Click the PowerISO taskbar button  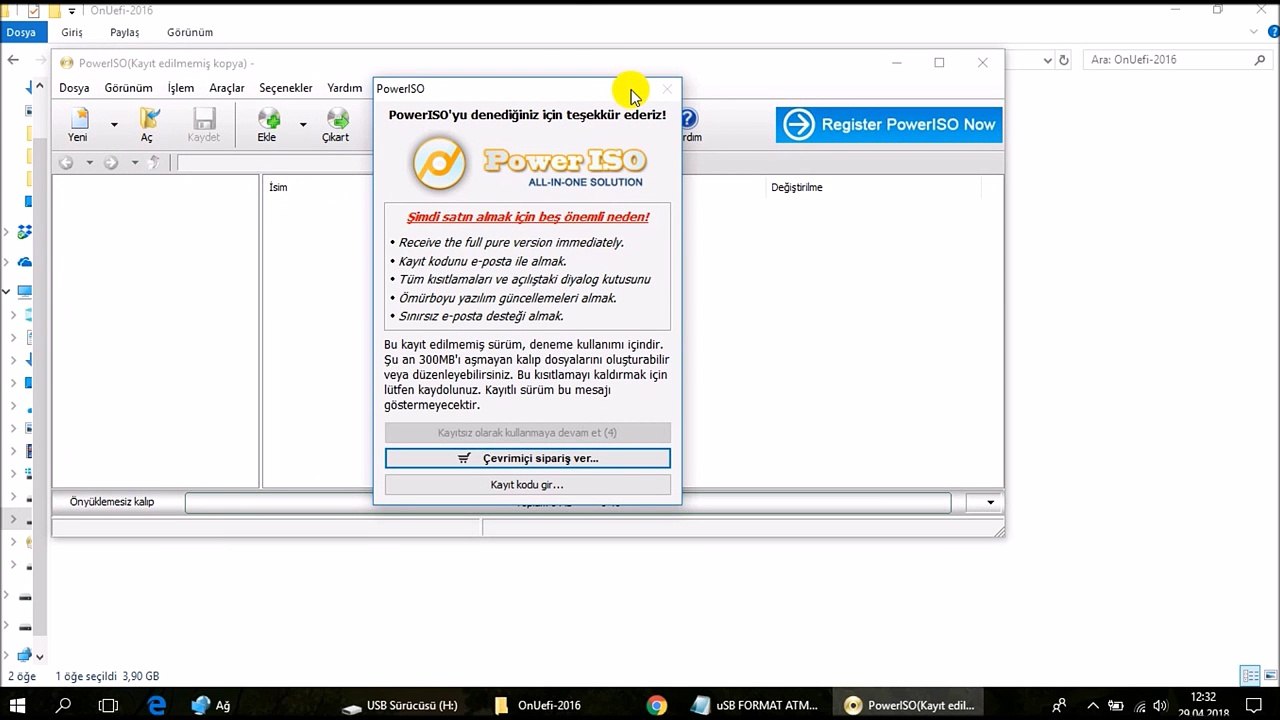point(909,705)
